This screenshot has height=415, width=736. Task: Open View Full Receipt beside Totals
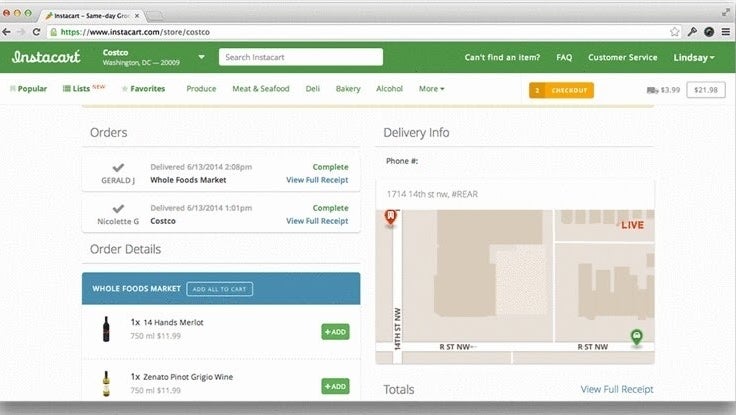point(617,389)
